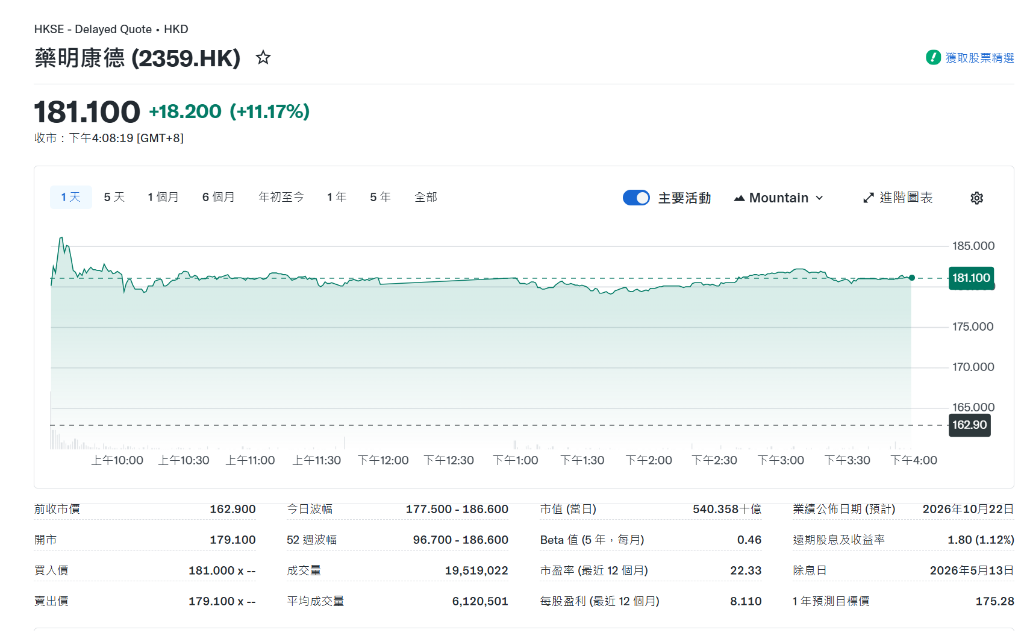
Task: Click the 市值 (當日) value 540.358十億
Action: (x=727, y=509)
